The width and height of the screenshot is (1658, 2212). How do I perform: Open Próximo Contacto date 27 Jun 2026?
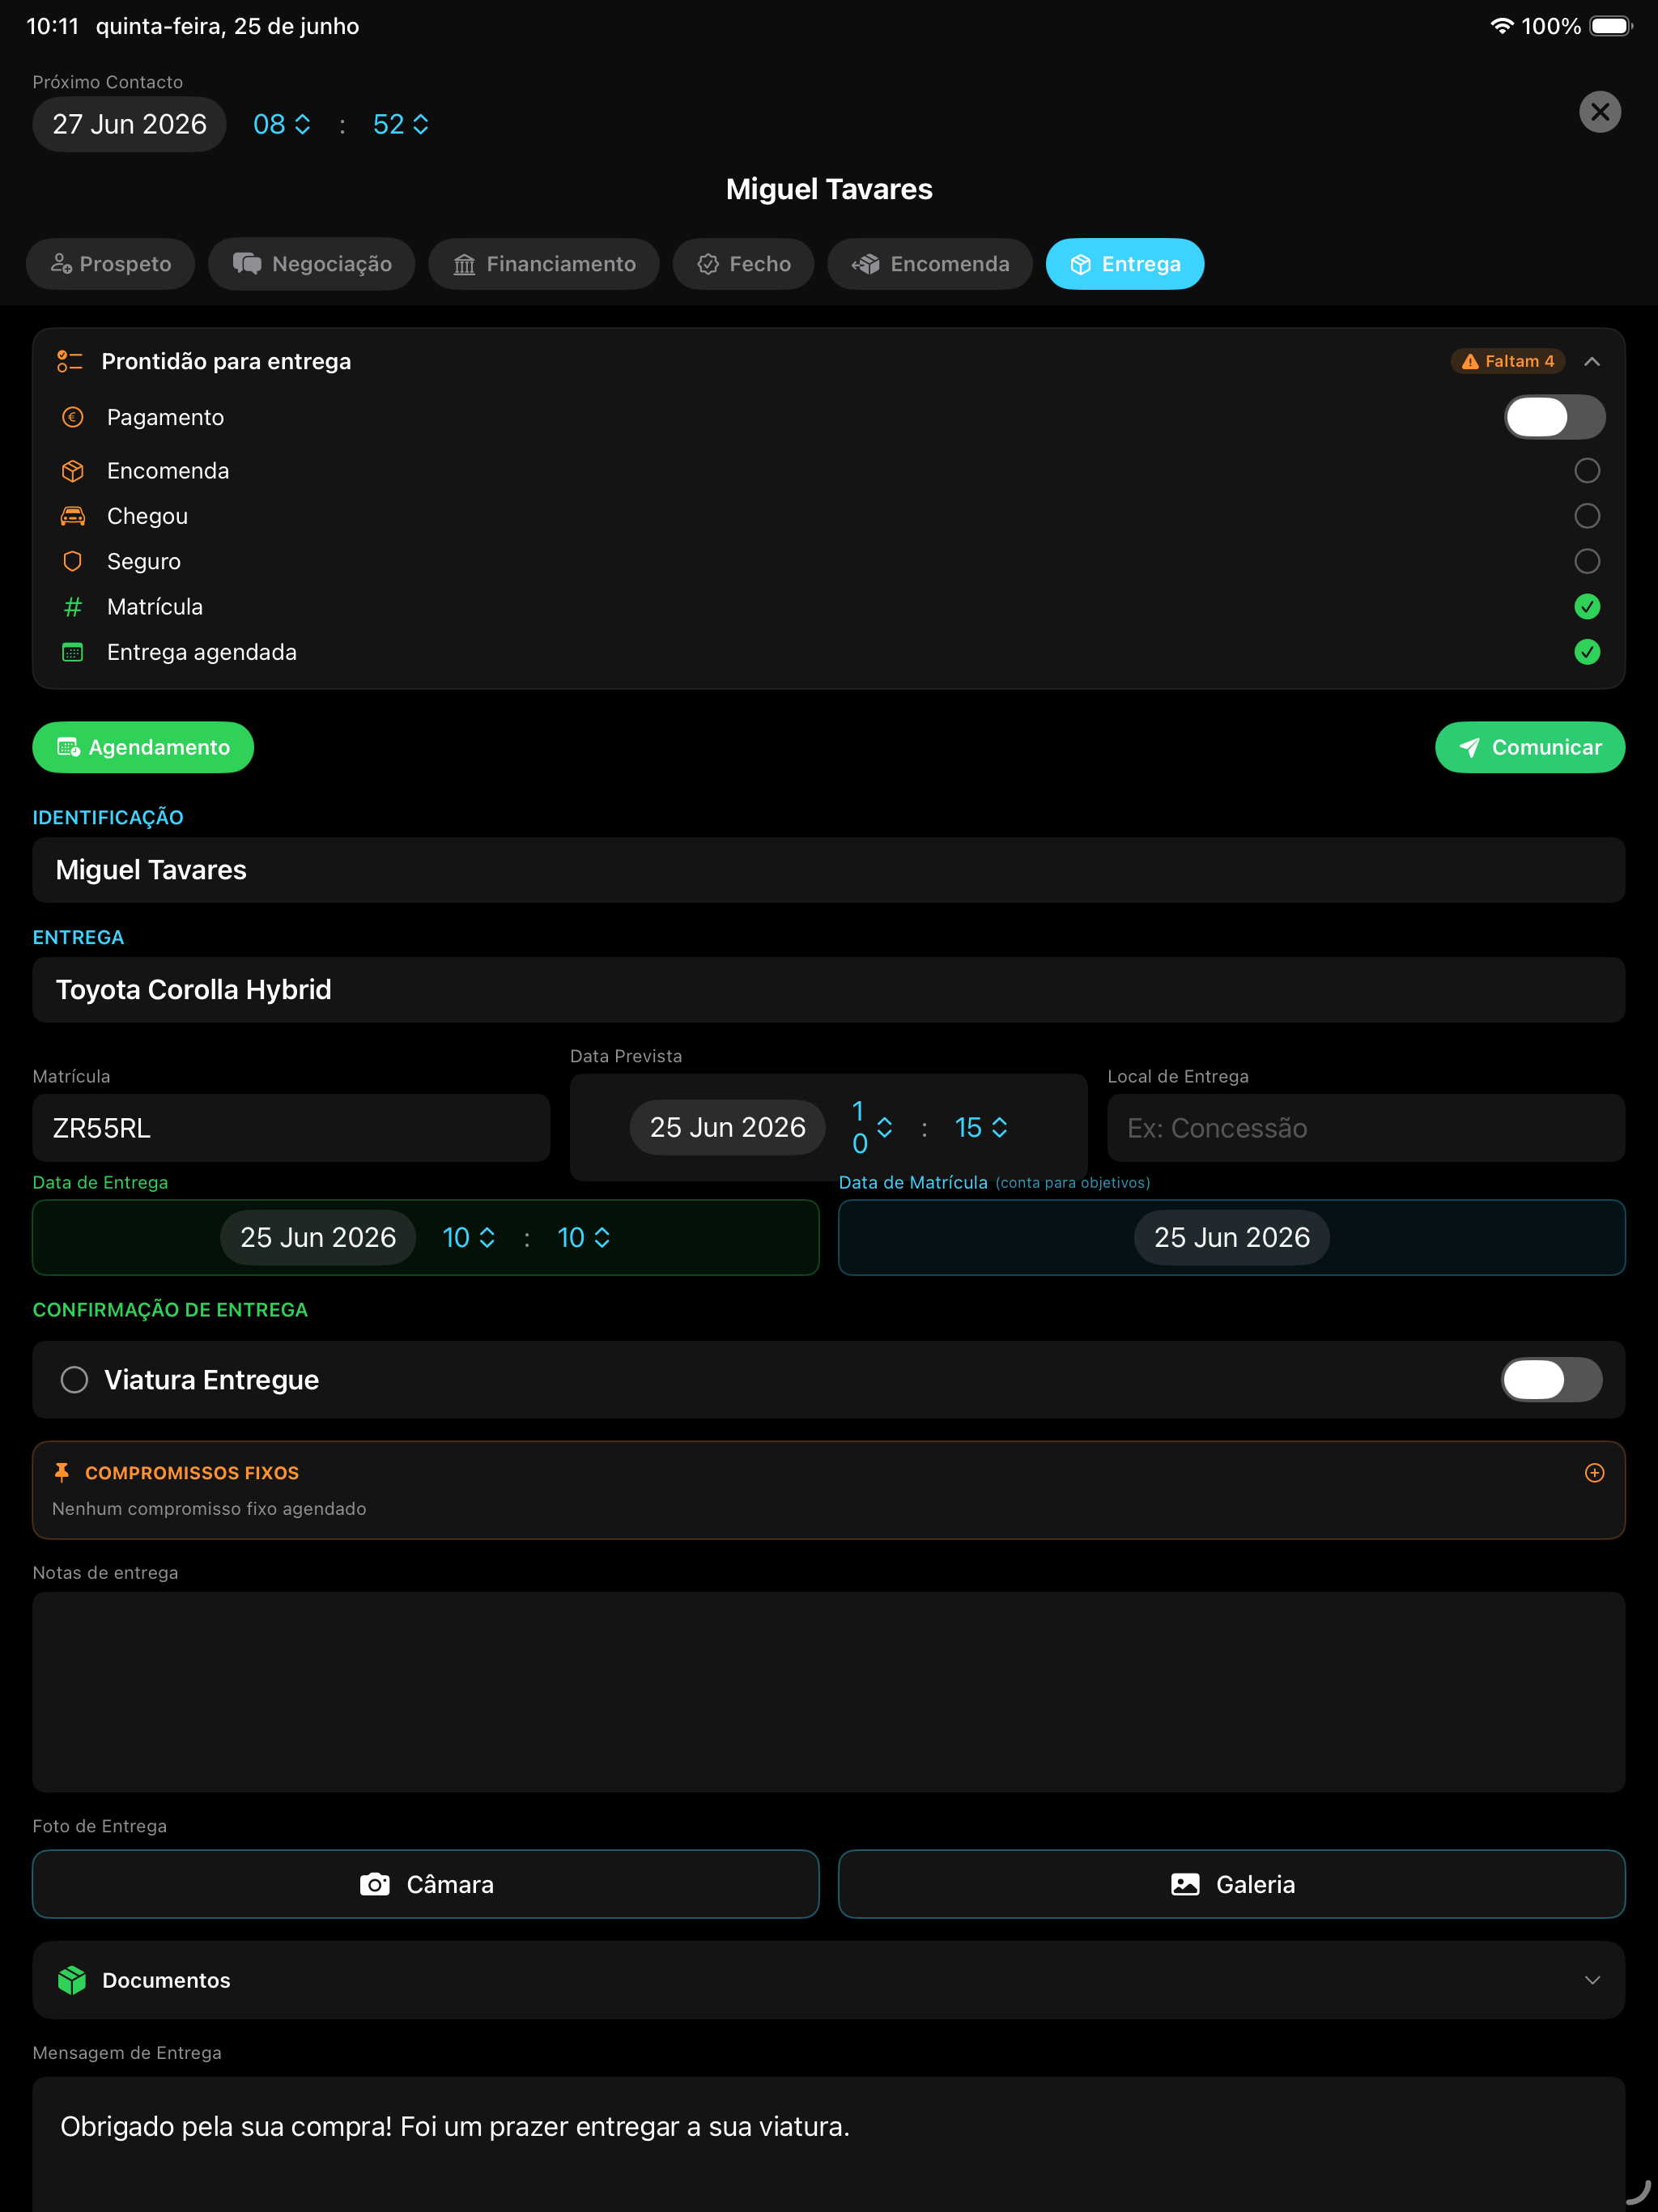129,124
